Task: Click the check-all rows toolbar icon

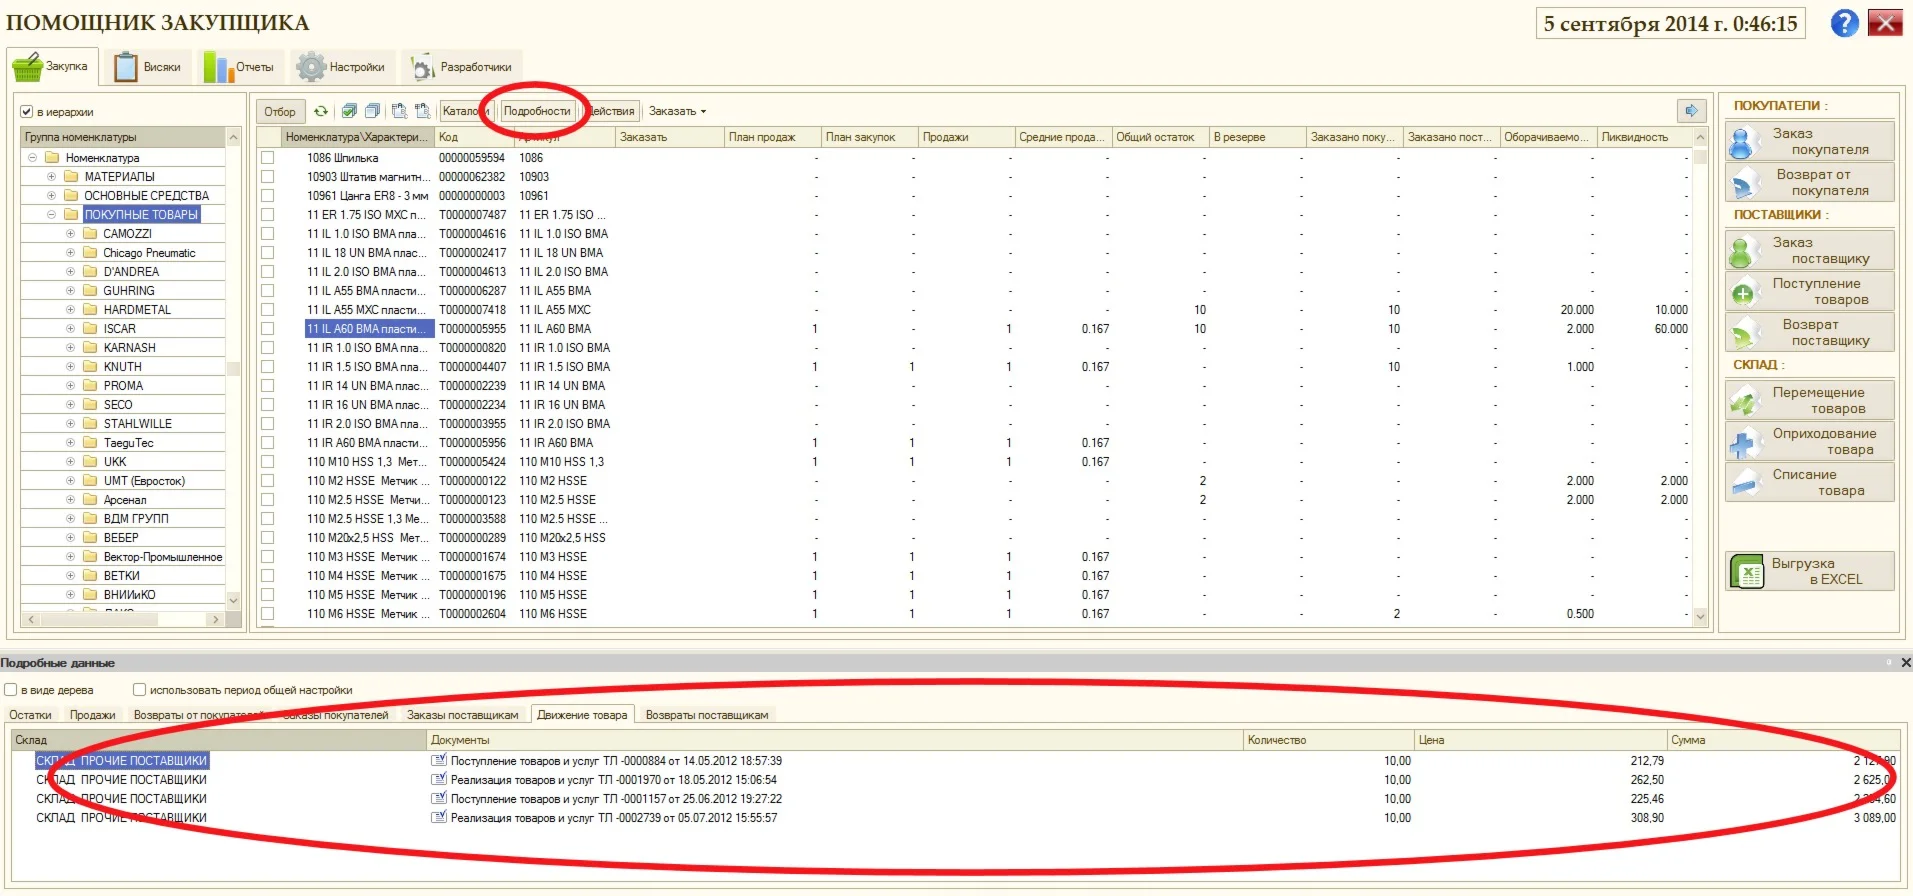Action: (349, 111)
